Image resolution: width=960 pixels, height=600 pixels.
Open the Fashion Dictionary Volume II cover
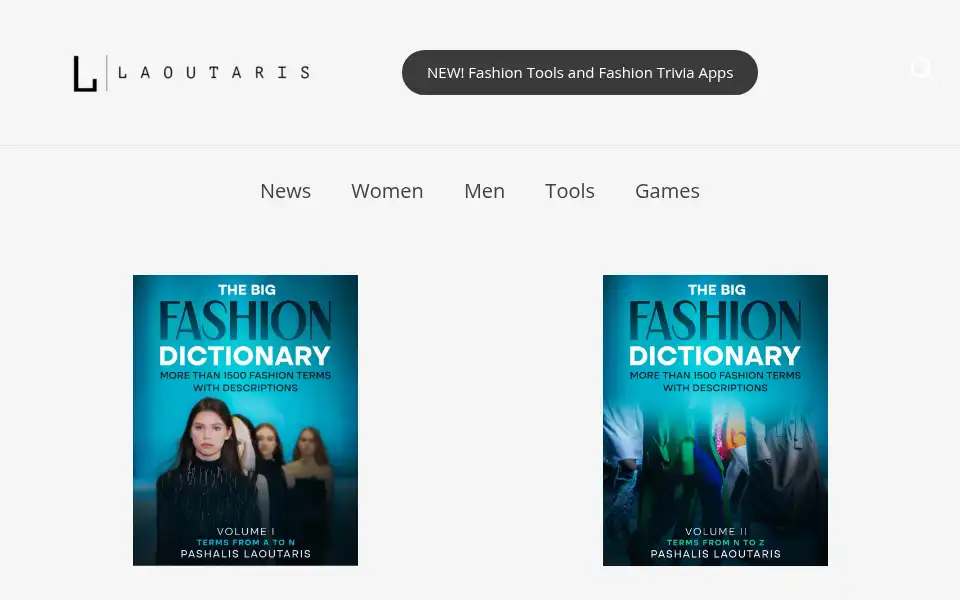tap(715, 420)
